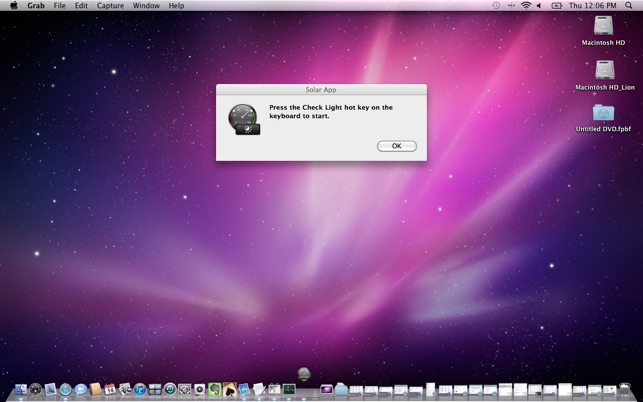Open the File menu

(59, 6)
